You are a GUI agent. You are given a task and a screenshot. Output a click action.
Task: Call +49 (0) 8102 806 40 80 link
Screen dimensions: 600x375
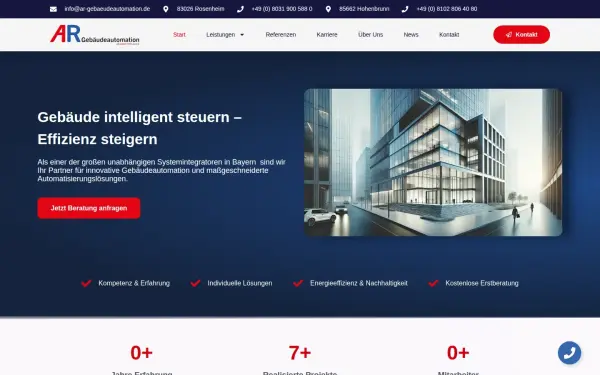[447, 9]
